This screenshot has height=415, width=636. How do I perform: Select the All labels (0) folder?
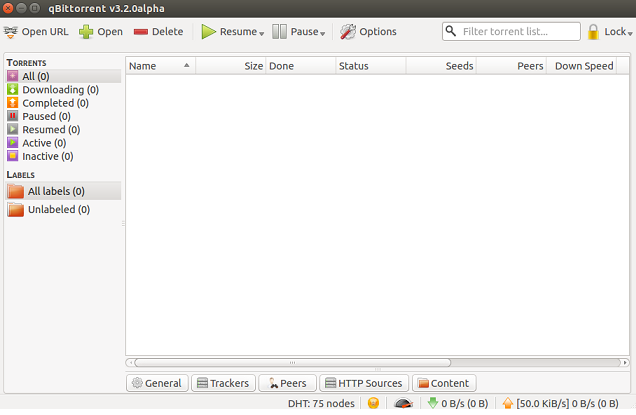point(63,191)
